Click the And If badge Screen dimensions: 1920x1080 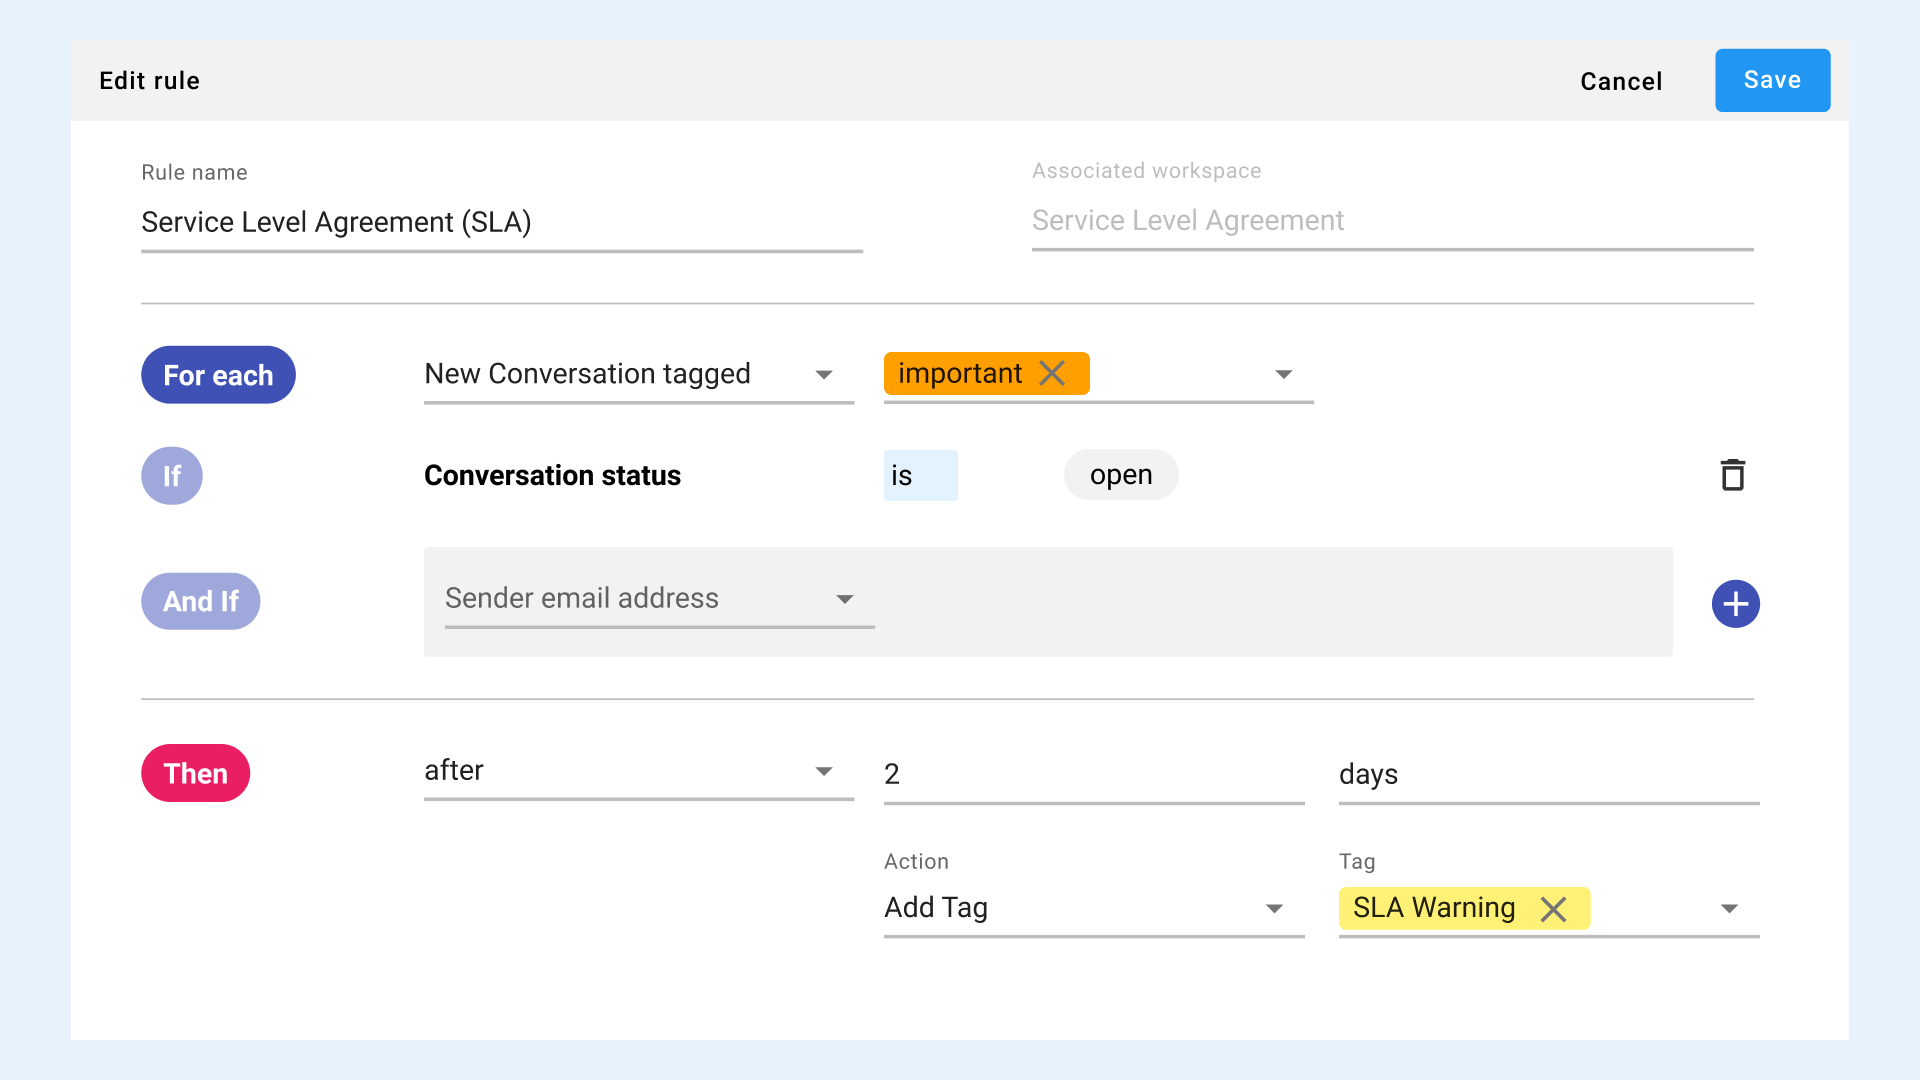click(200, 601)
